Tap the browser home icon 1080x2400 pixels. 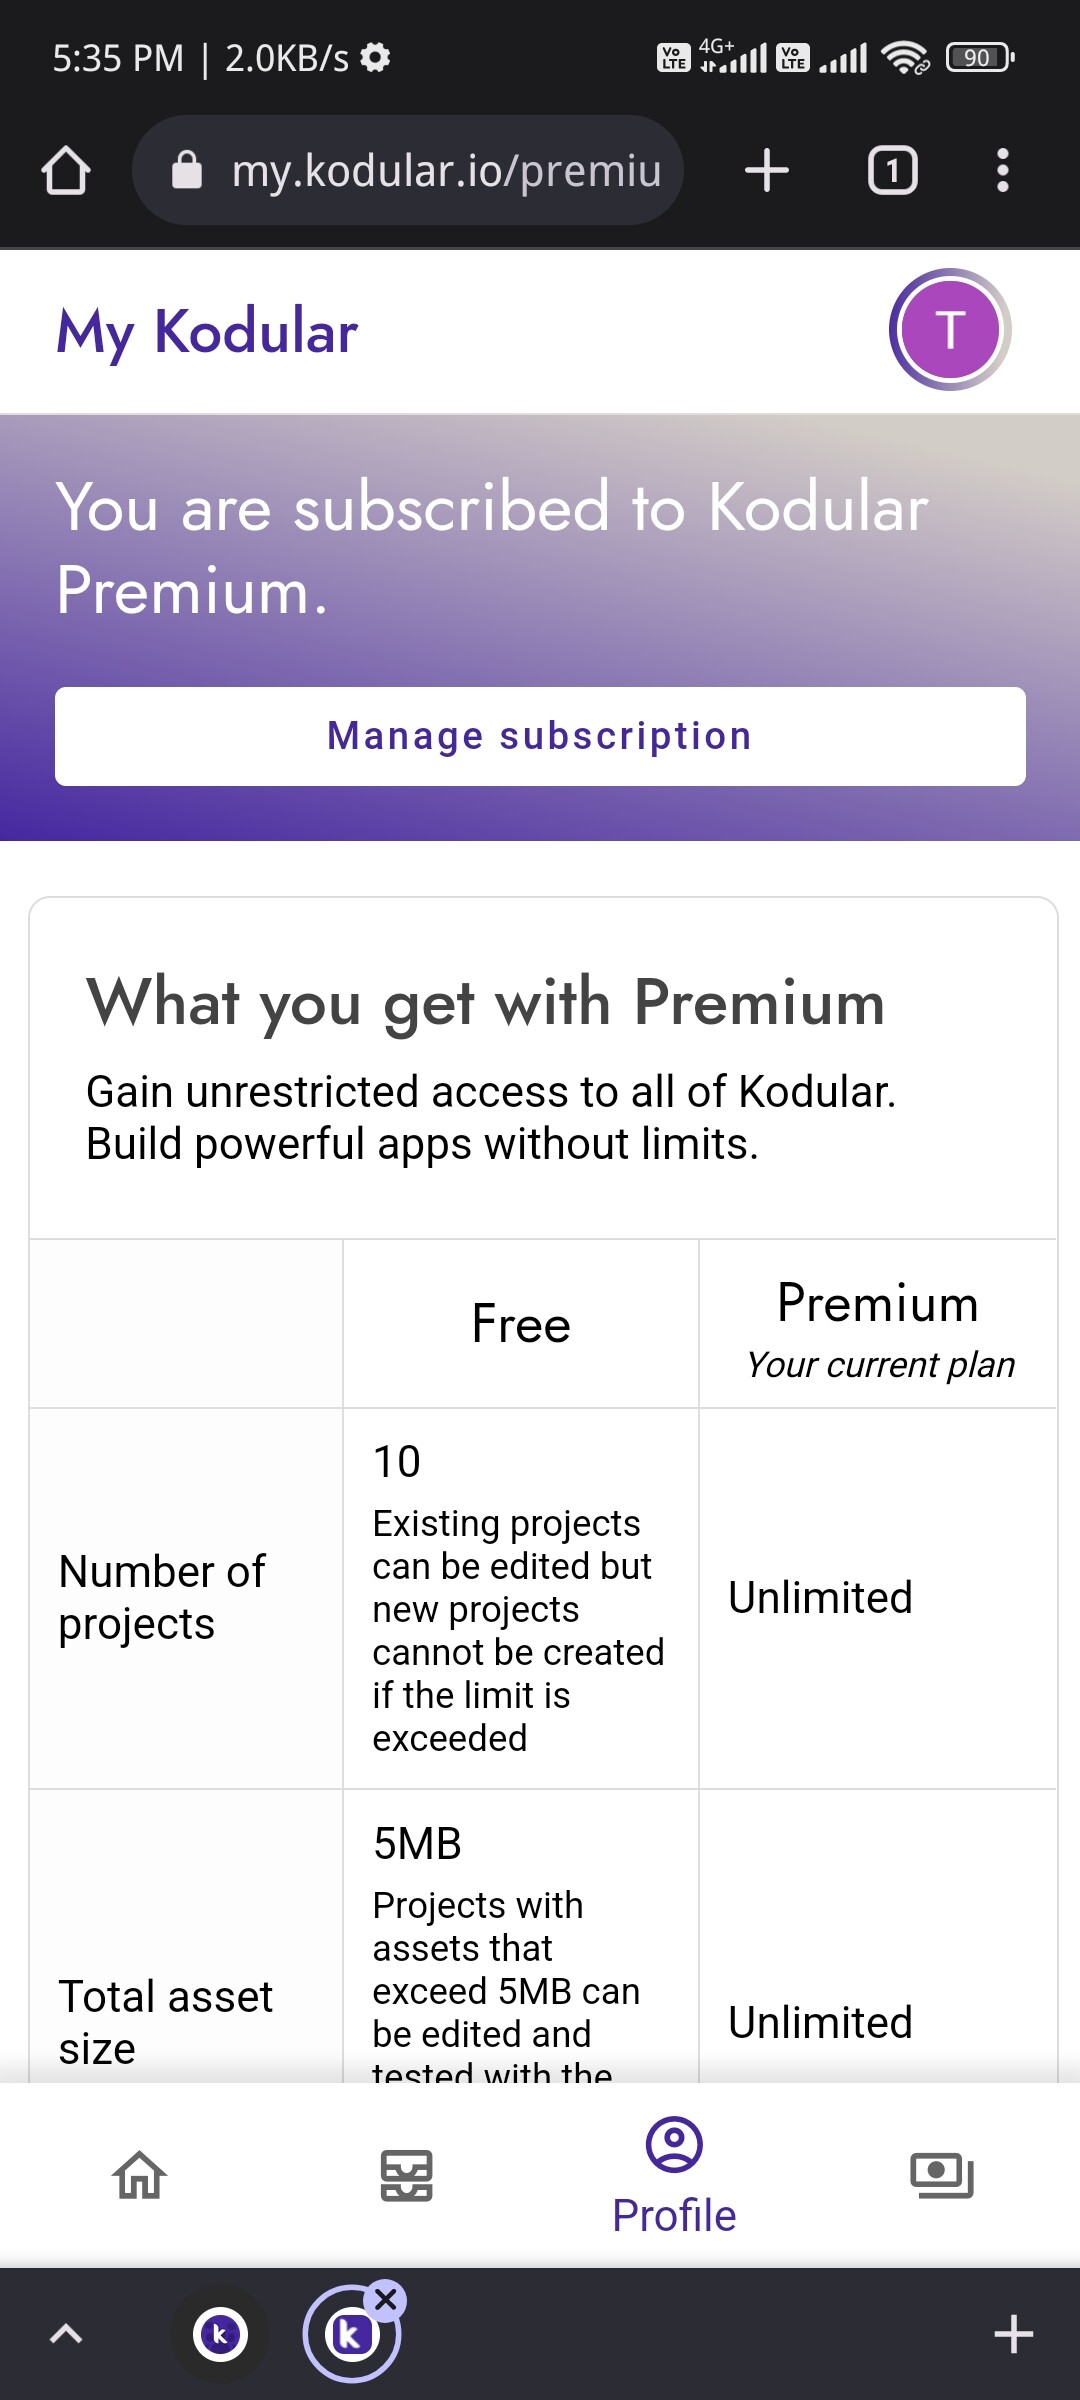pos(66,170)
